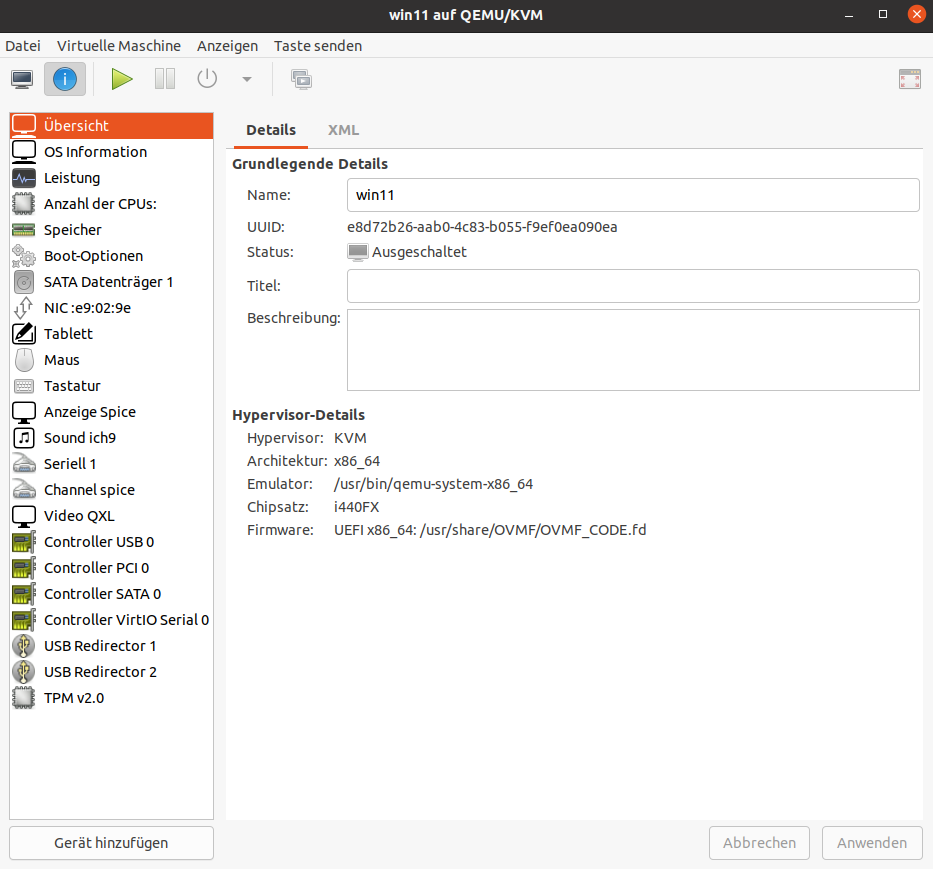Select the hardware details info icon
The image size is (933, 869).
(x=65, y=79)
